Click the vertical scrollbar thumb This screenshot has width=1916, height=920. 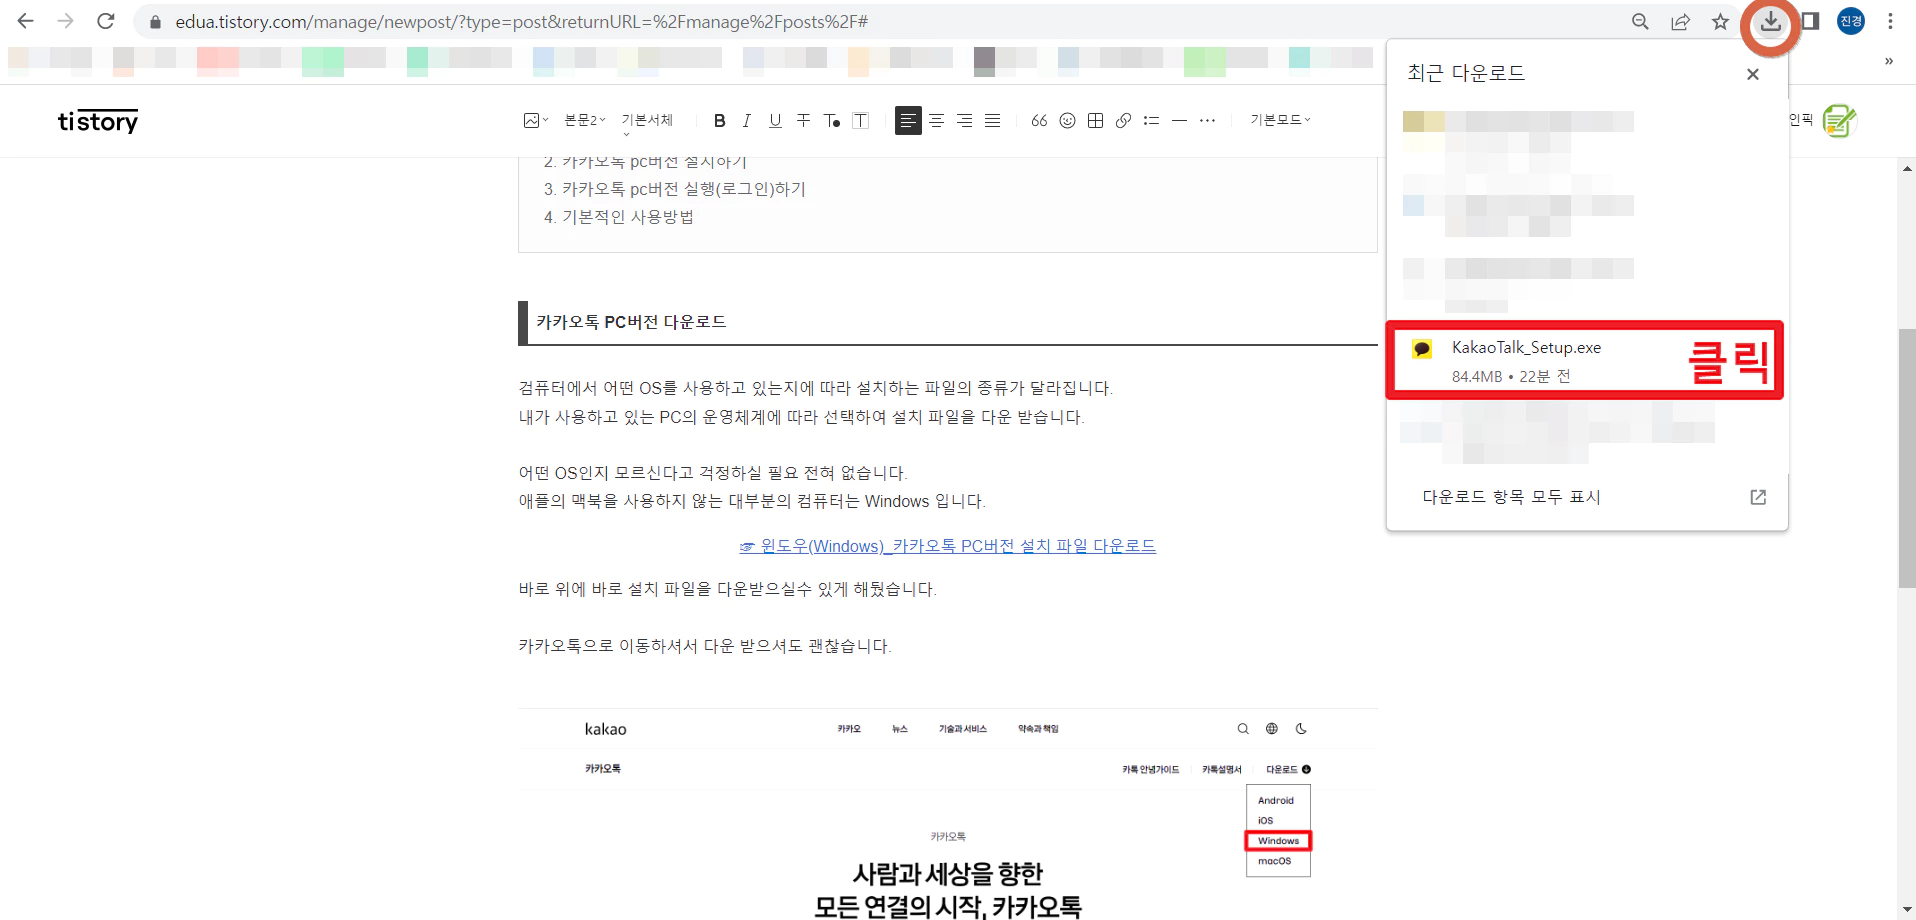1907,458
